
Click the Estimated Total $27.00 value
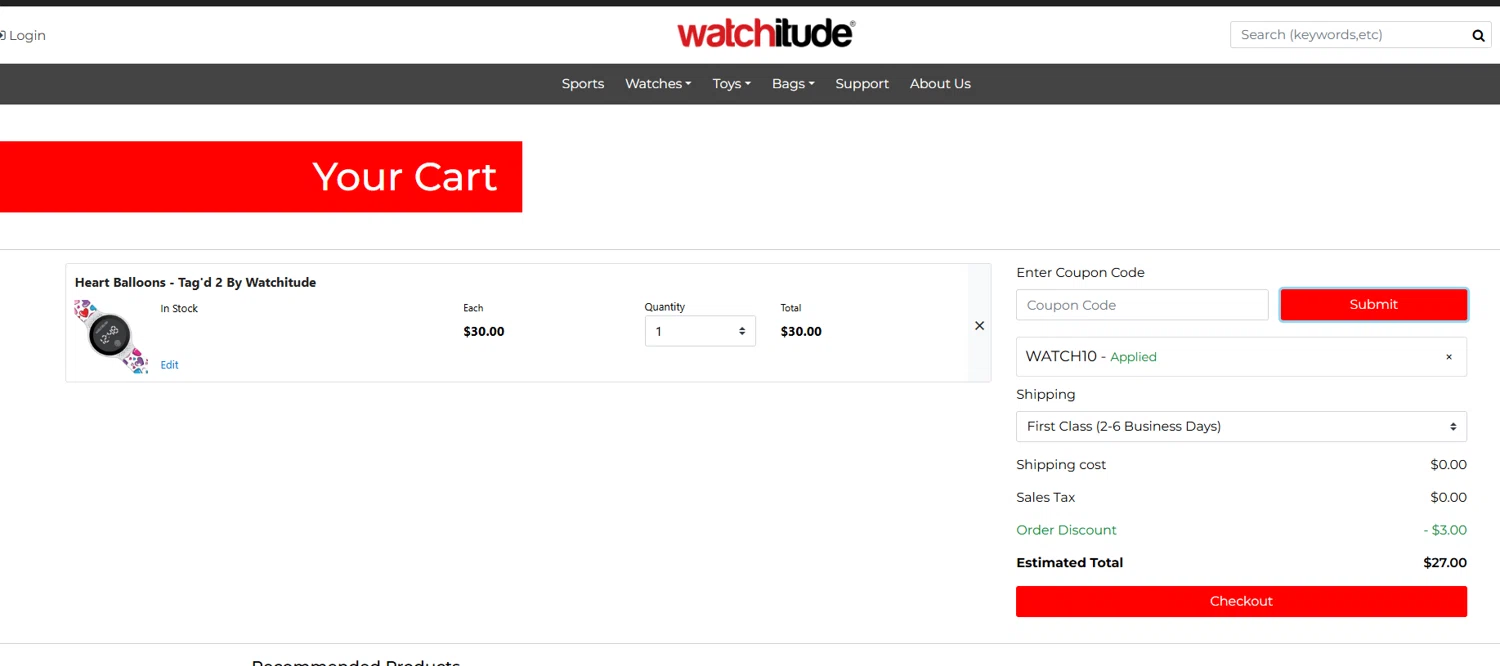point(1445,563)
